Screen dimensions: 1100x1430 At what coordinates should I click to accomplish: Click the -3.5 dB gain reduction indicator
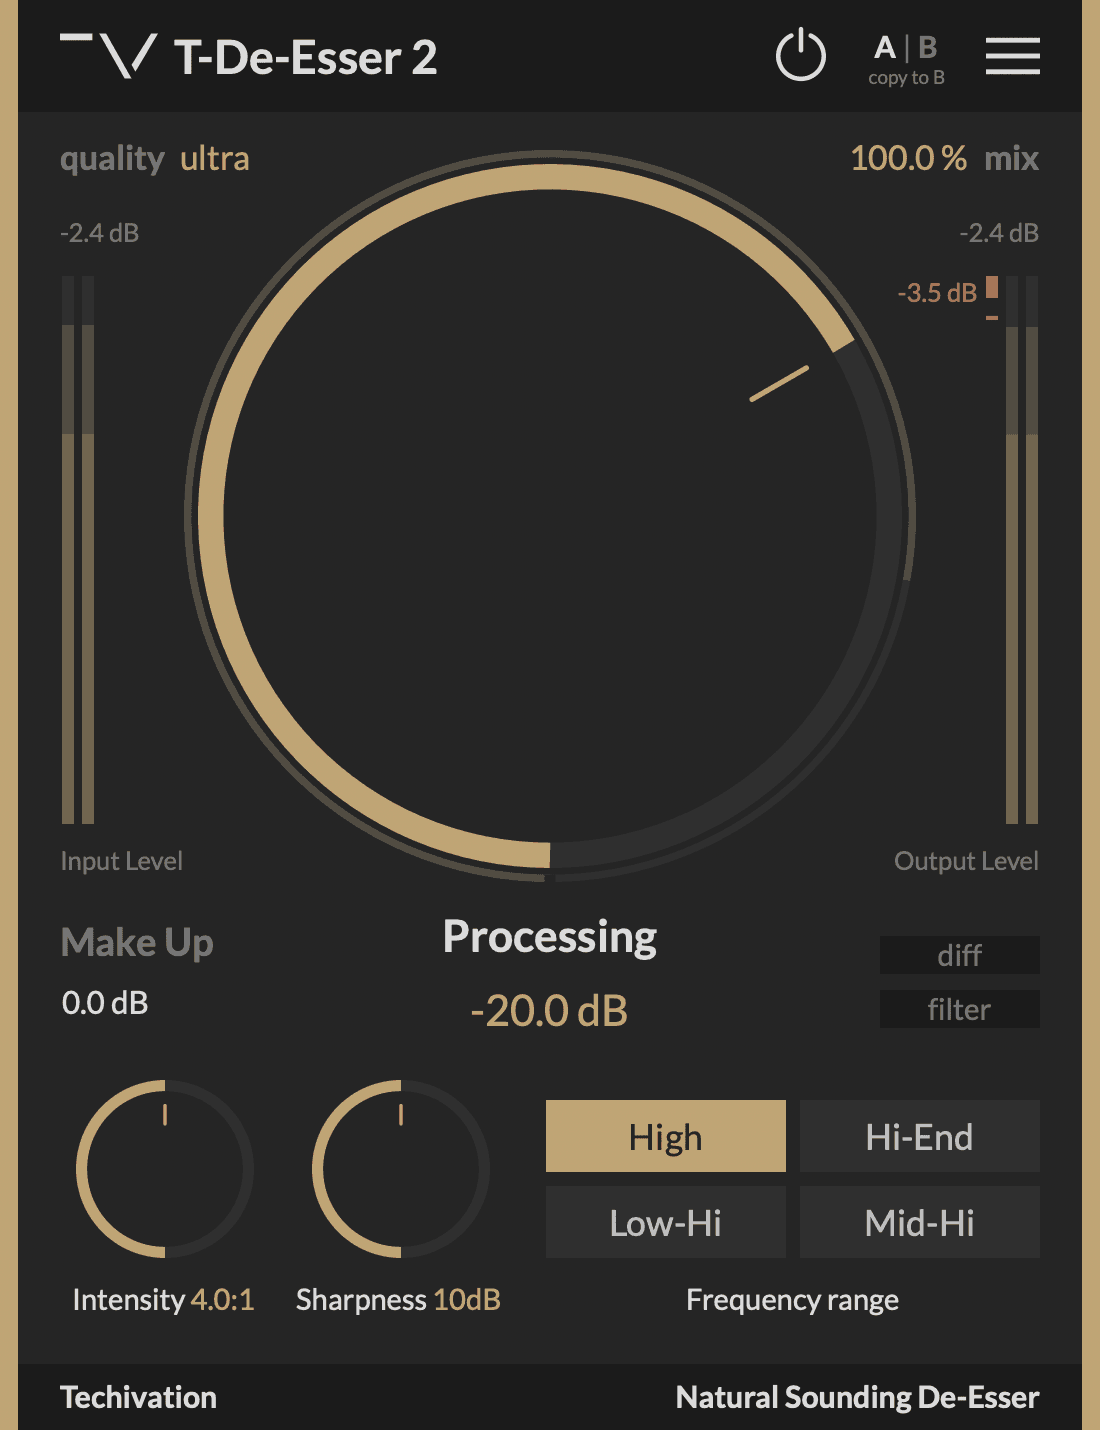[937, 293]
